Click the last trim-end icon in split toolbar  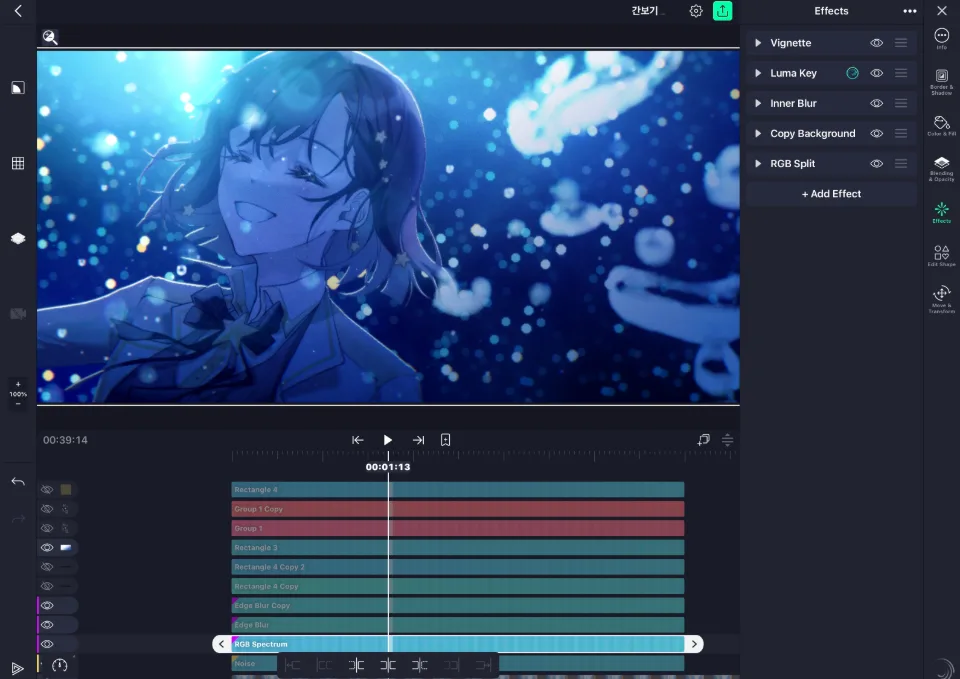pos(483,665)
